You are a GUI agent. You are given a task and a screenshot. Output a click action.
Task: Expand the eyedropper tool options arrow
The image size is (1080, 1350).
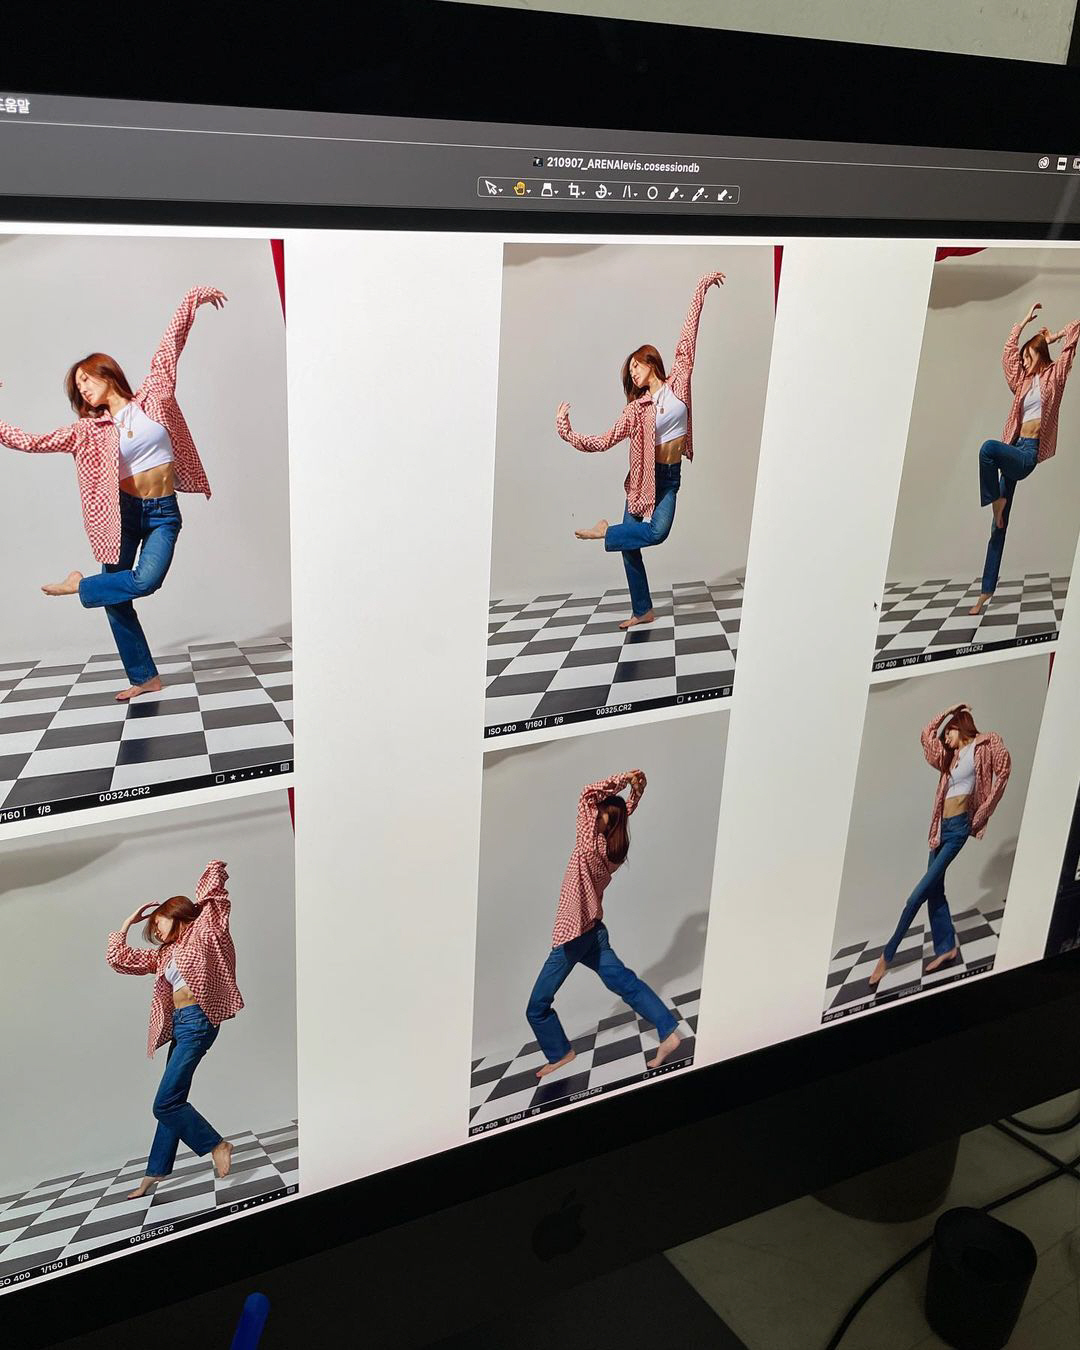point(706,196)
